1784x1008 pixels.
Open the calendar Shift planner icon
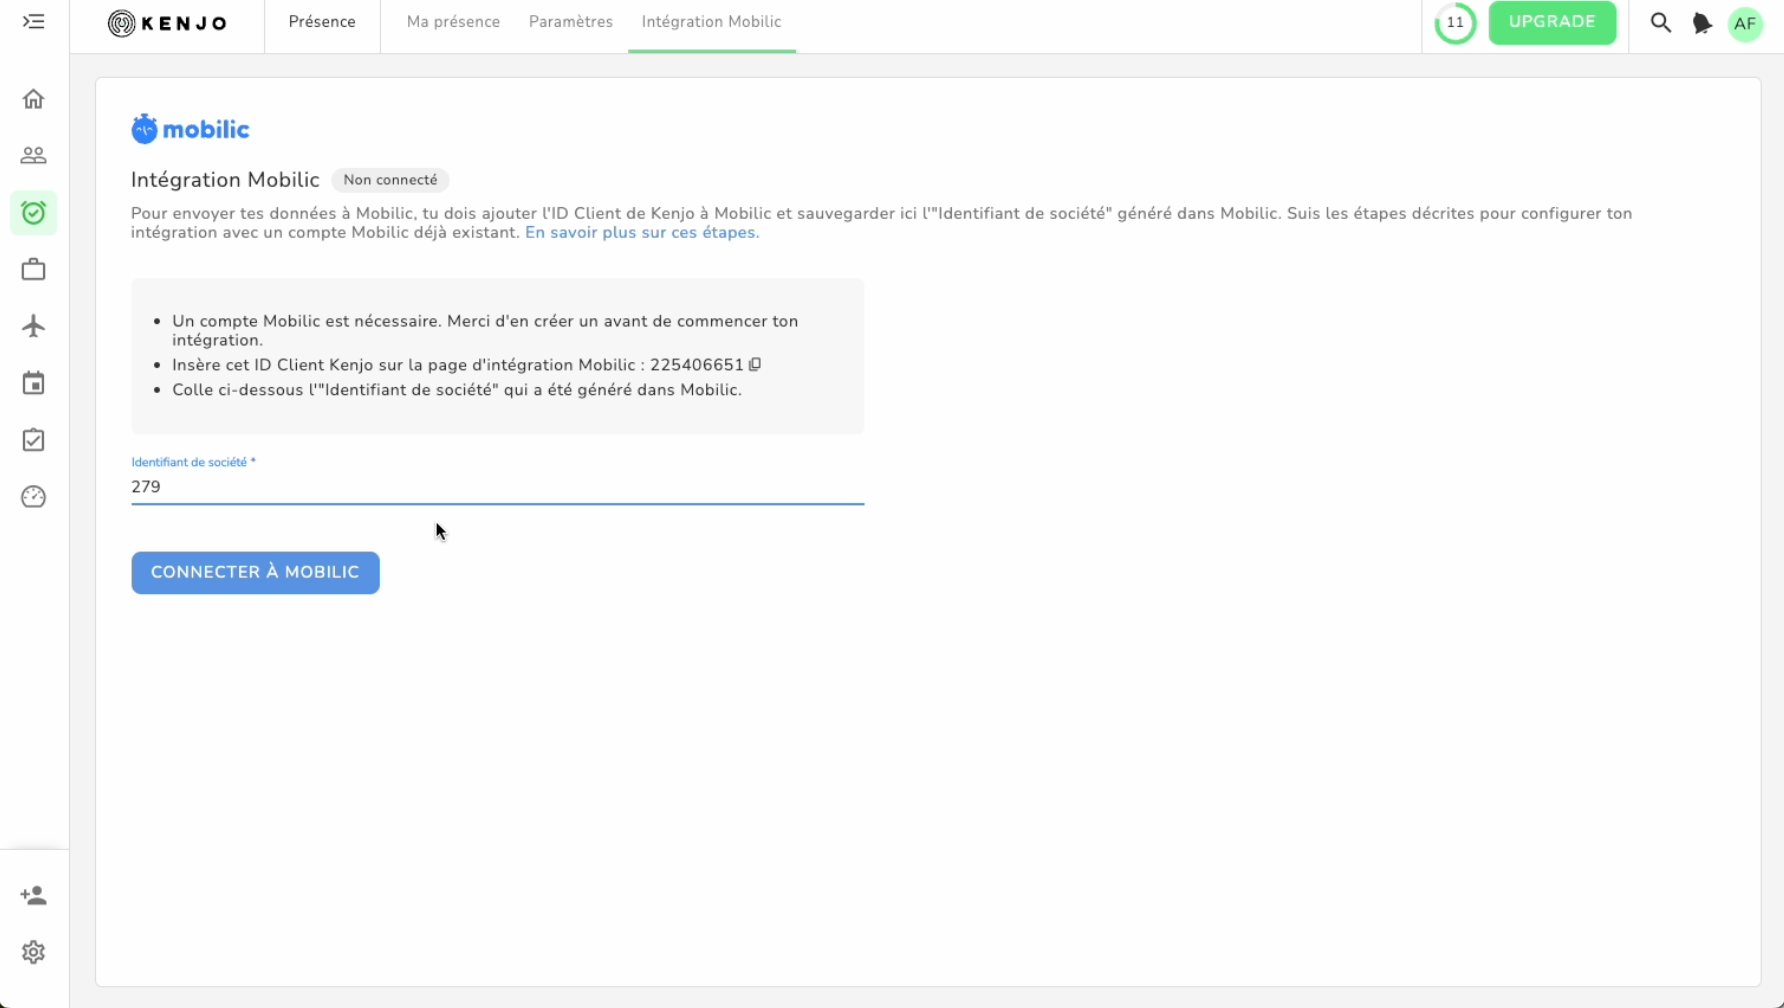coord(34,383)
